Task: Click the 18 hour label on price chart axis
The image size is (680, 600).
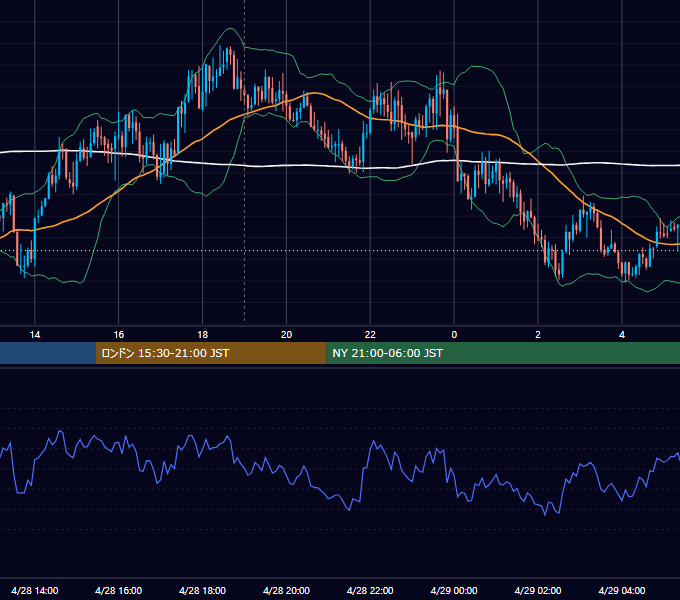Action: 203,335
